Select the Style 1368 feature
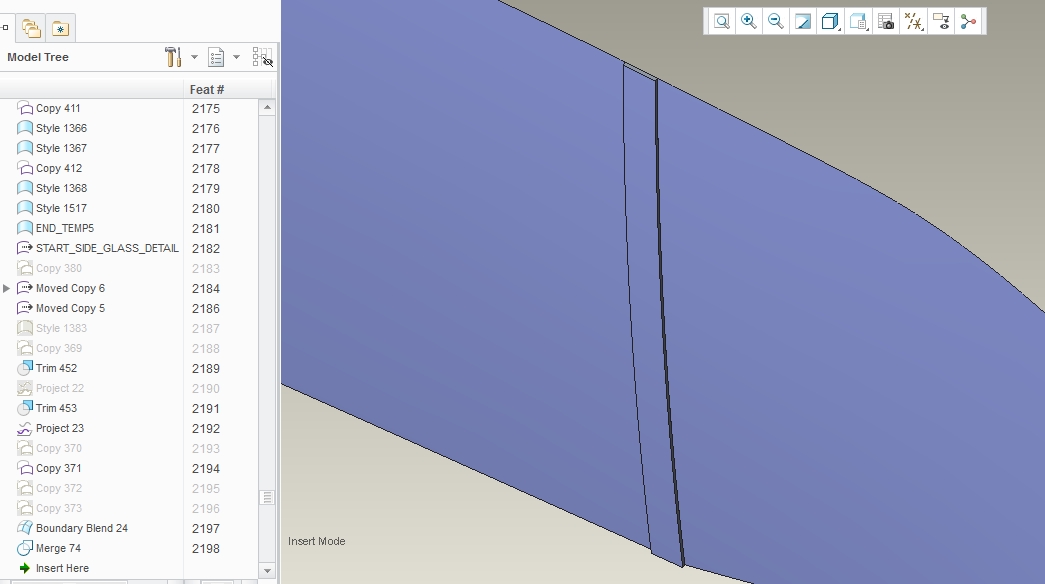This screenshot has width=1045, height=584. coord(61,188)
